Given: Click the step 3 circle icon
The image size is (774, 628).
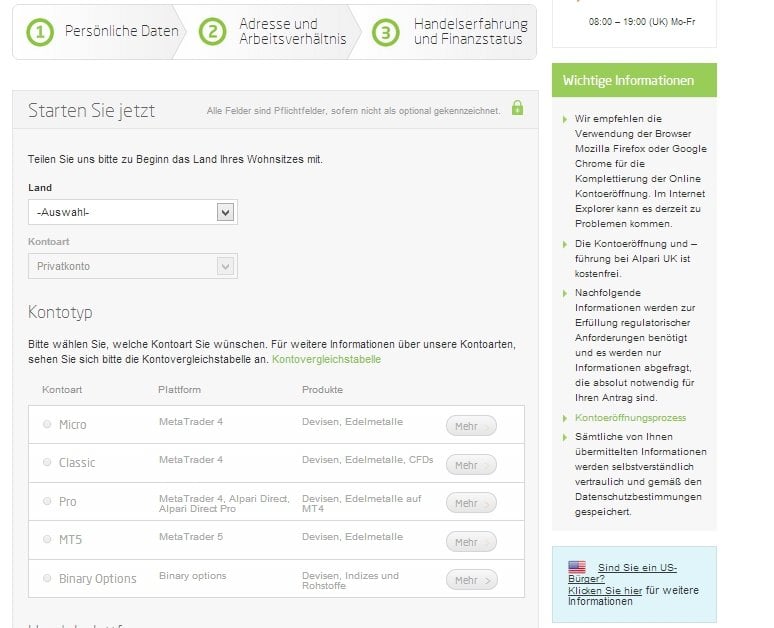Looking at the screenshot, I should point(386,32).
